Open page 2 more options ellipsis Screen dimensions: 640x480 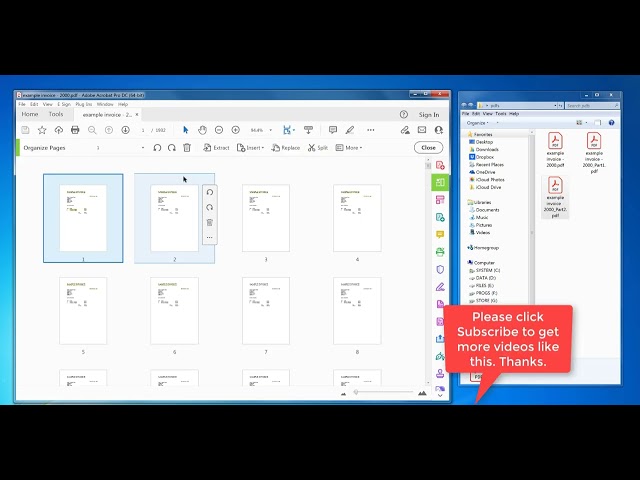point(210,238)
